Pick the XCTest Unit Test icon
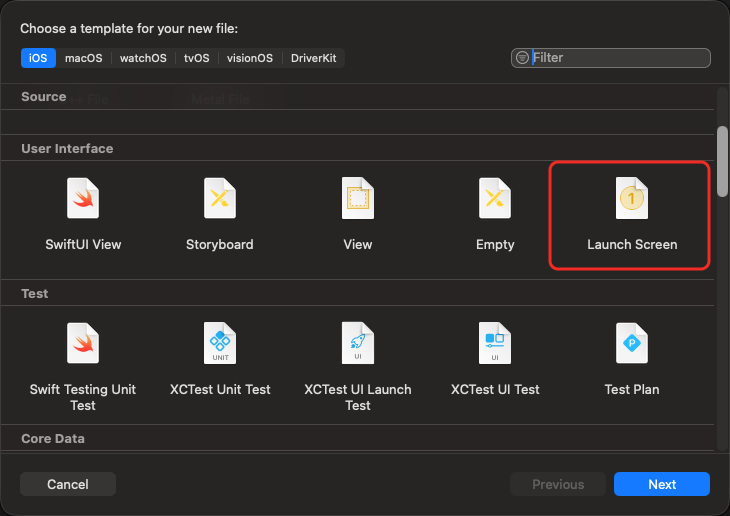This screenshot has height=516, width=730. coord(220,343)
